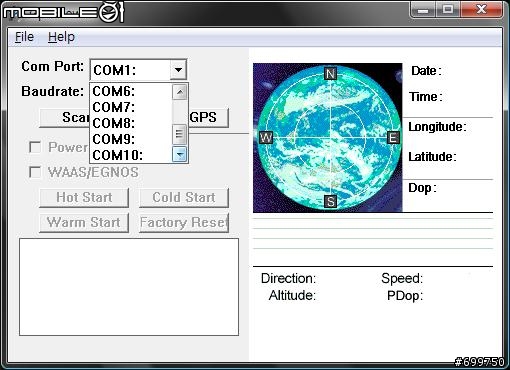Click the list scrollbar up arrow
510x370 pixels.
click(x=180, y=92)
